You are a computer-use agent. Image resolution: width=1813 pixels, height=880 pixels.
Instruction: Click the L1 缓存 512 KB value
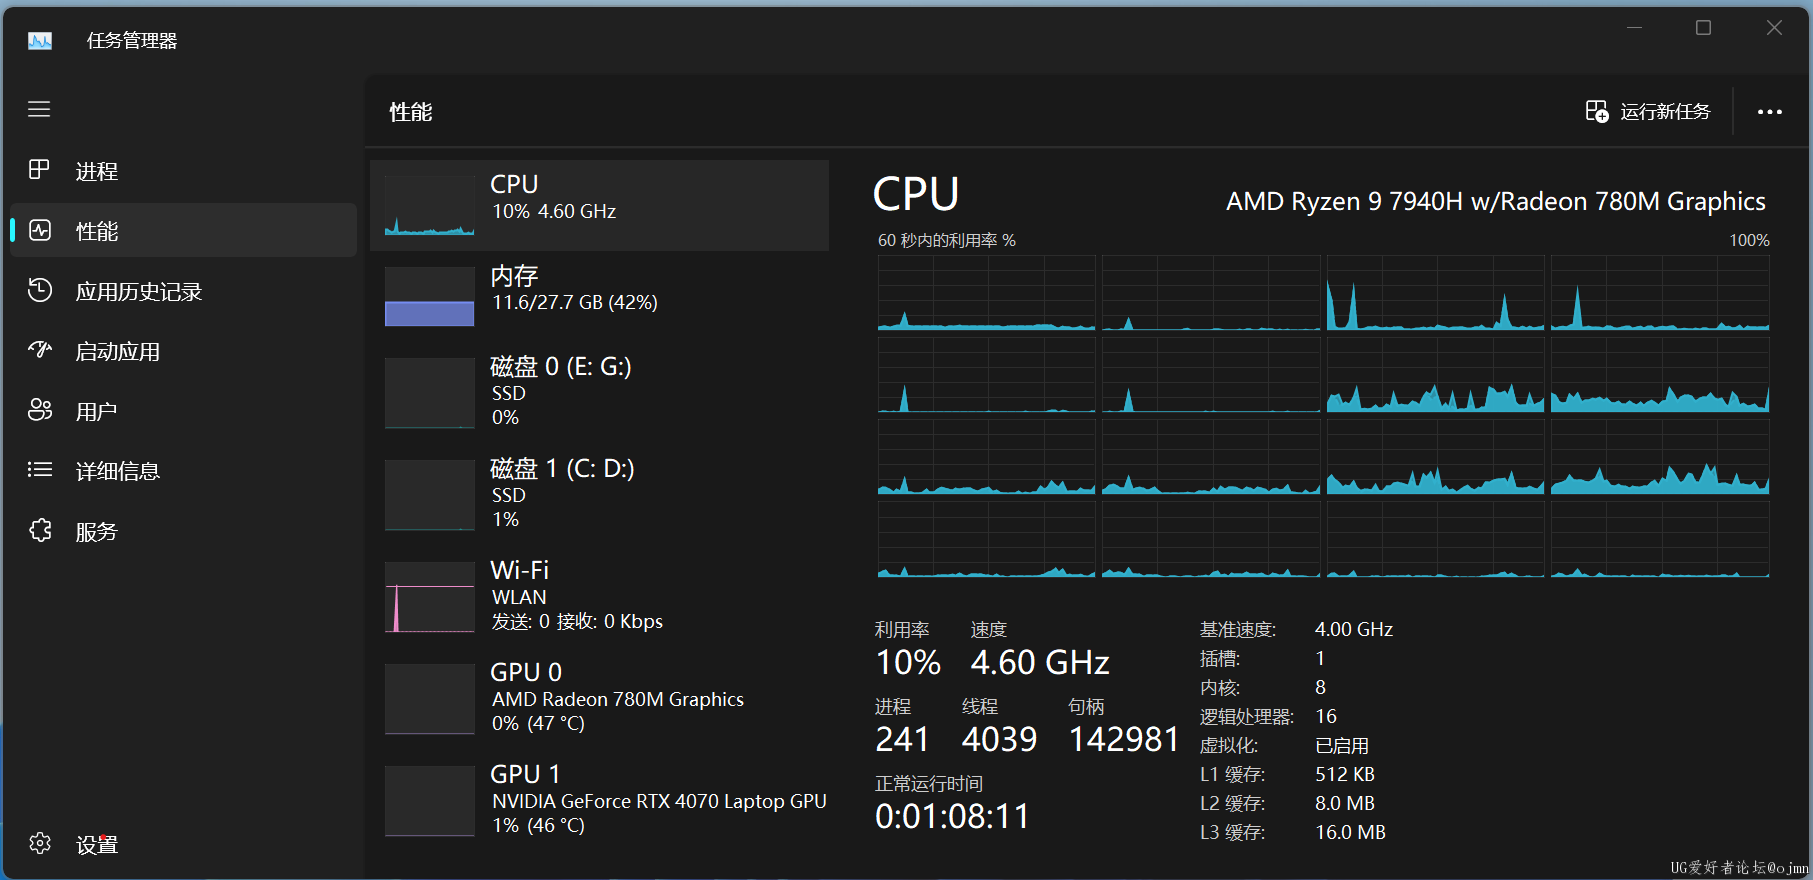pyautogui.click(x=1345, y=774)
